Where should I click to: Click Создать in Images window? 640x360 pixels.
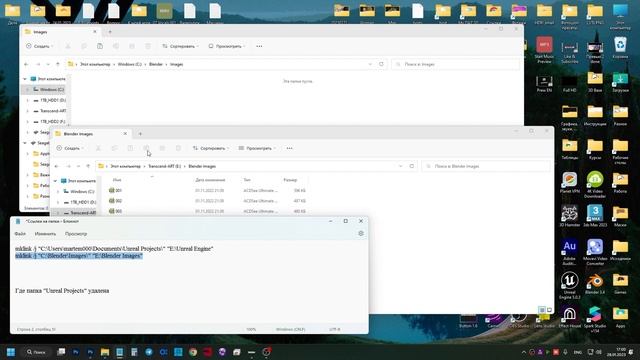coord(39,46)
